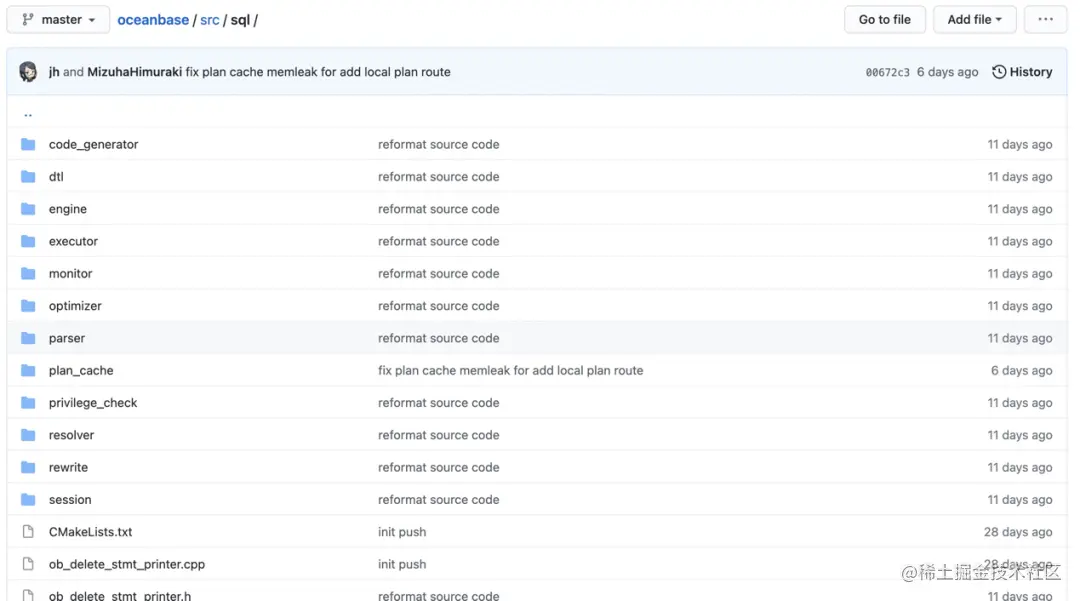Open the optimizer folder

pos(75,306)
